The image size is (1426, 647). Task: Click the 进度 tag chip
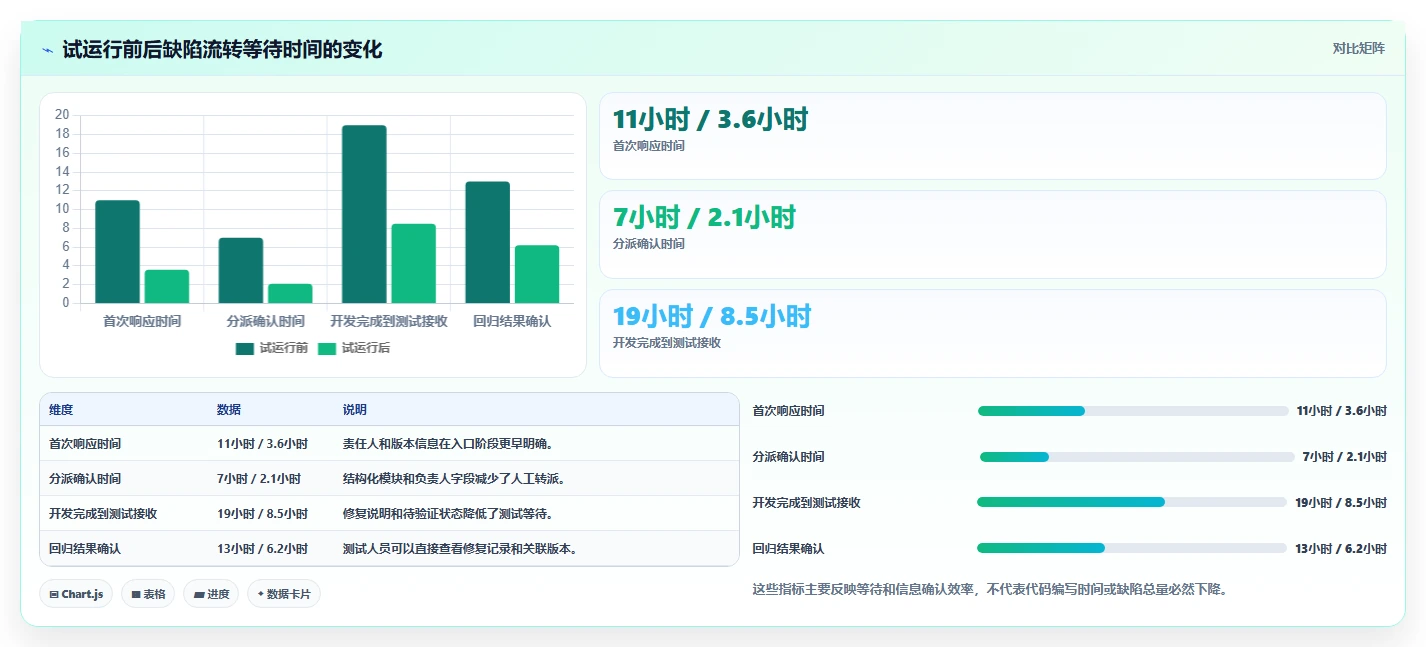(211, 594)
